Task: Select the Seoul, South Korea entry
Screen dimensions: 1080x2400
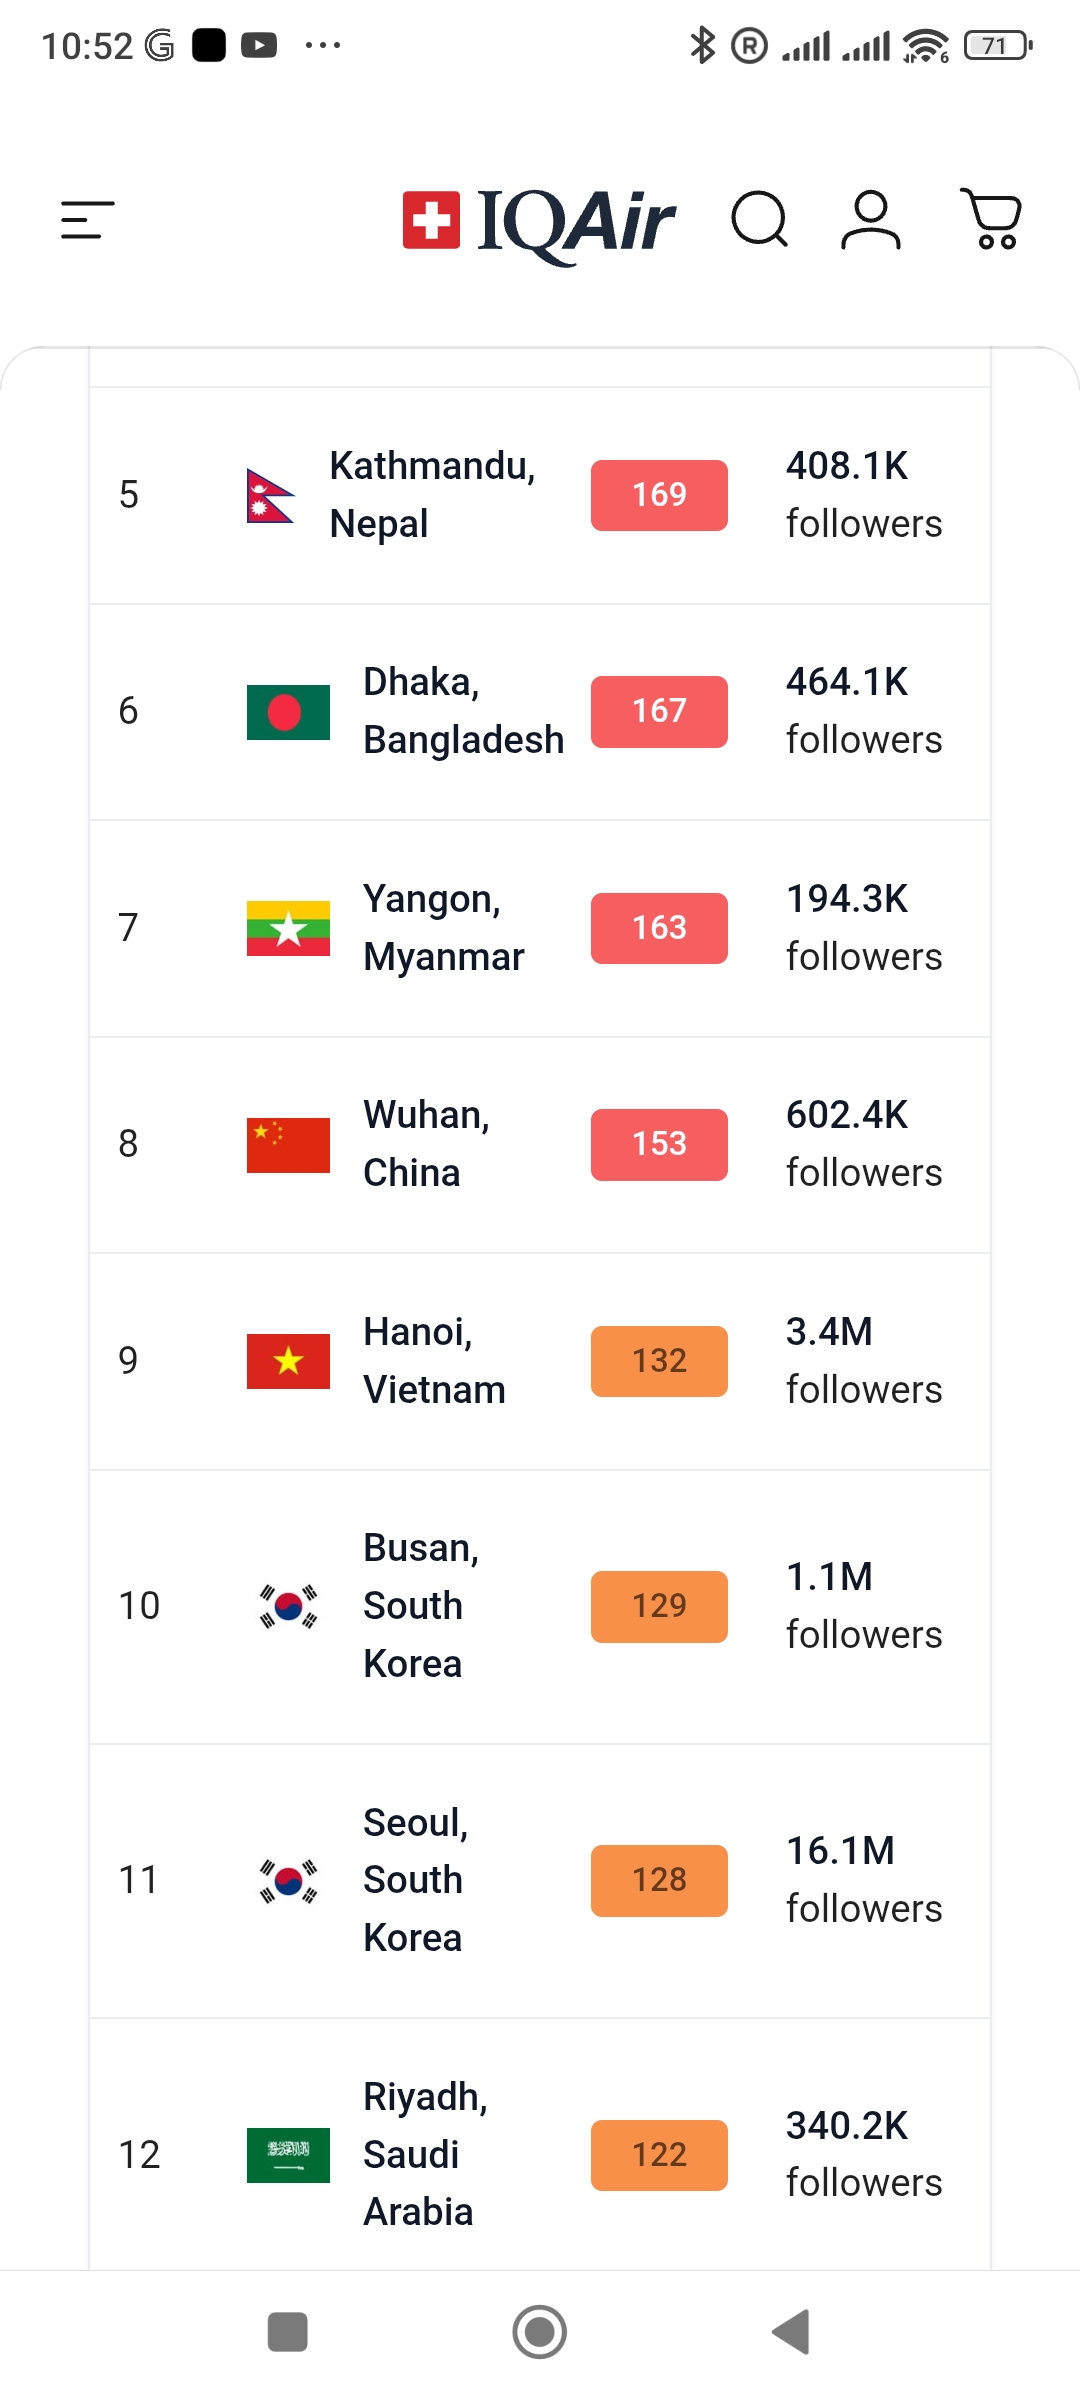Action: 540,1881
